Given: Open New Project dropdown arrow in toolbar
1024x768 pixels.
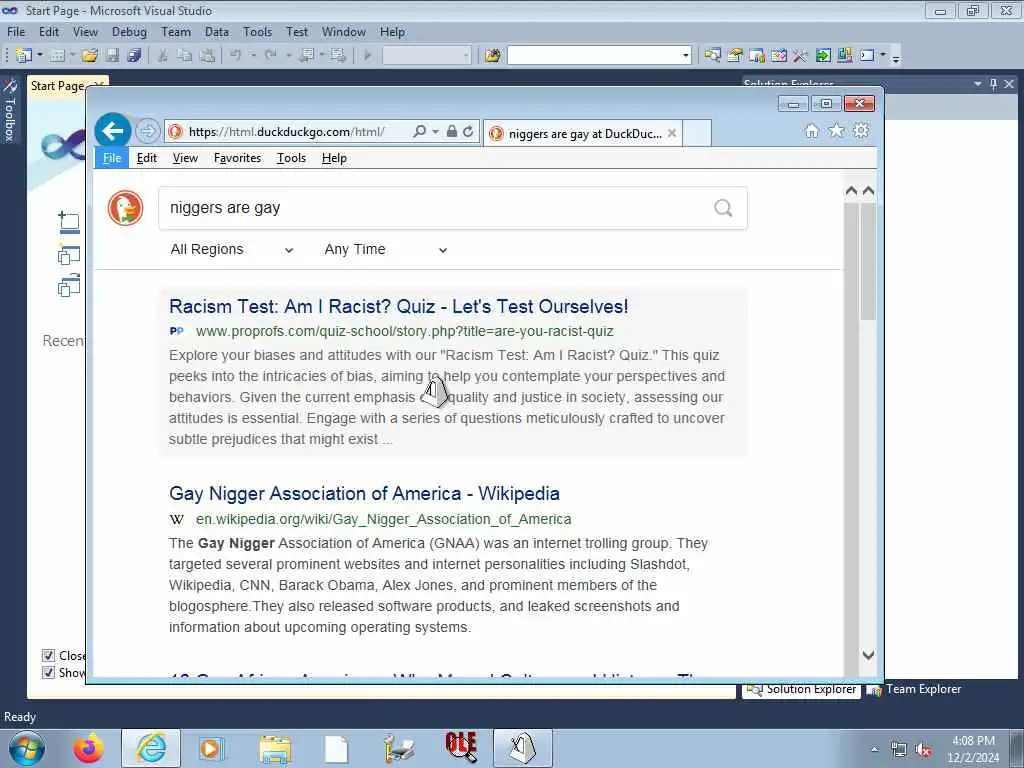Looking at the screenshot, I should click(x=40, y=56).
